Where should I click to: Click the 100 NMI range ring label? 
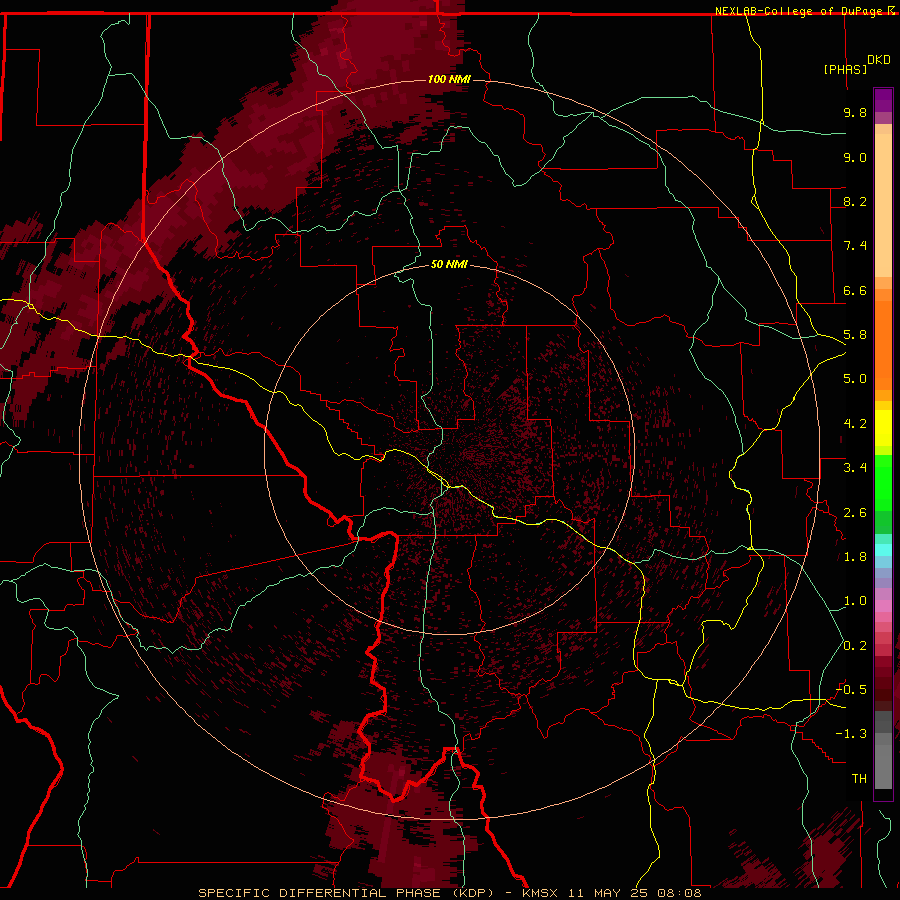[x=449, y=79]
